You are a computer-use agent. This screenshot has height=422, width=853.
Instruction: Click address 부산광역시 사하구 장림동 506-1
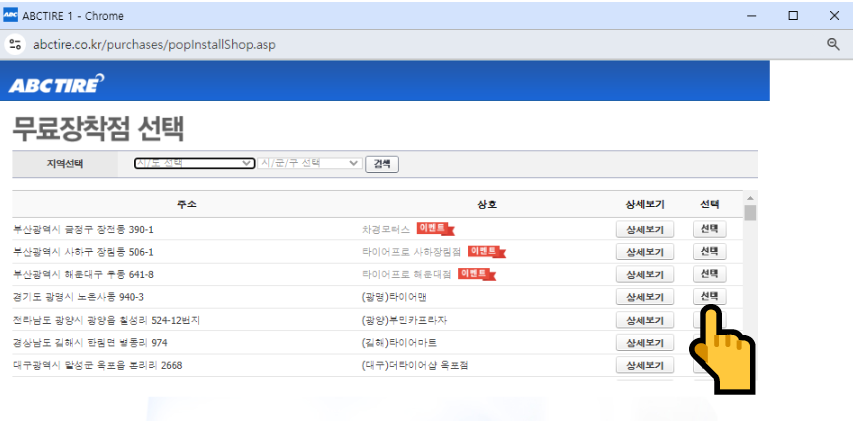tap(83, 252)
